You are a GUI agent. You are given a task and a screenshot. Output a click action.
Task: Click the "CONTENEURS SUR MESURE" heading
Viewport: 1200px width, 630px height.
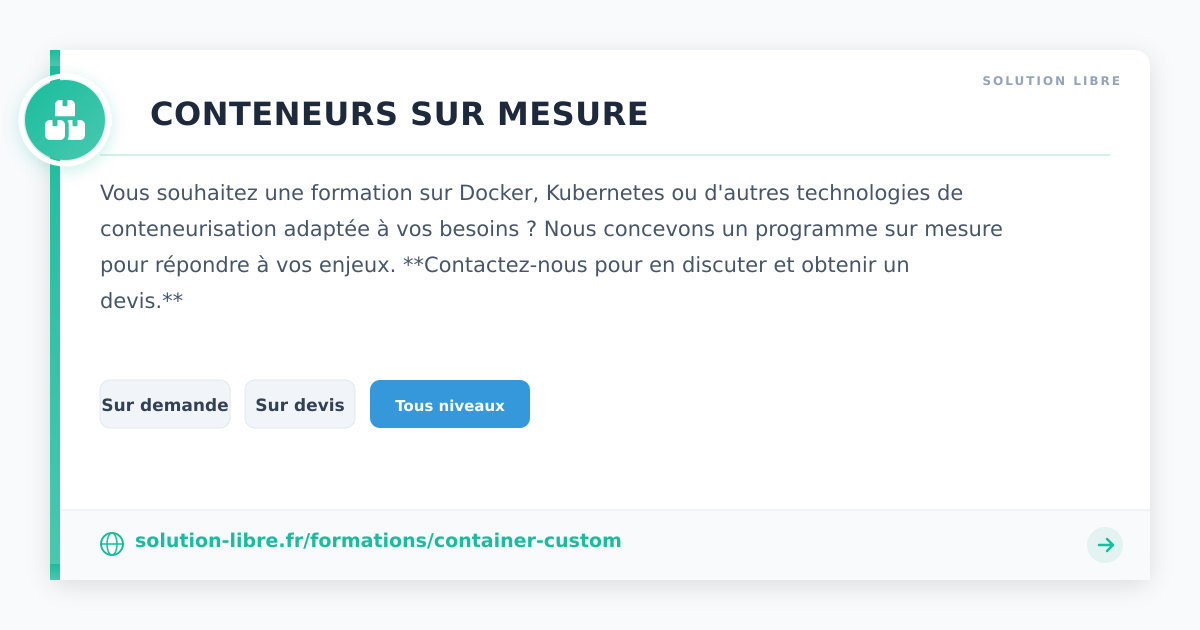(399, 115)
